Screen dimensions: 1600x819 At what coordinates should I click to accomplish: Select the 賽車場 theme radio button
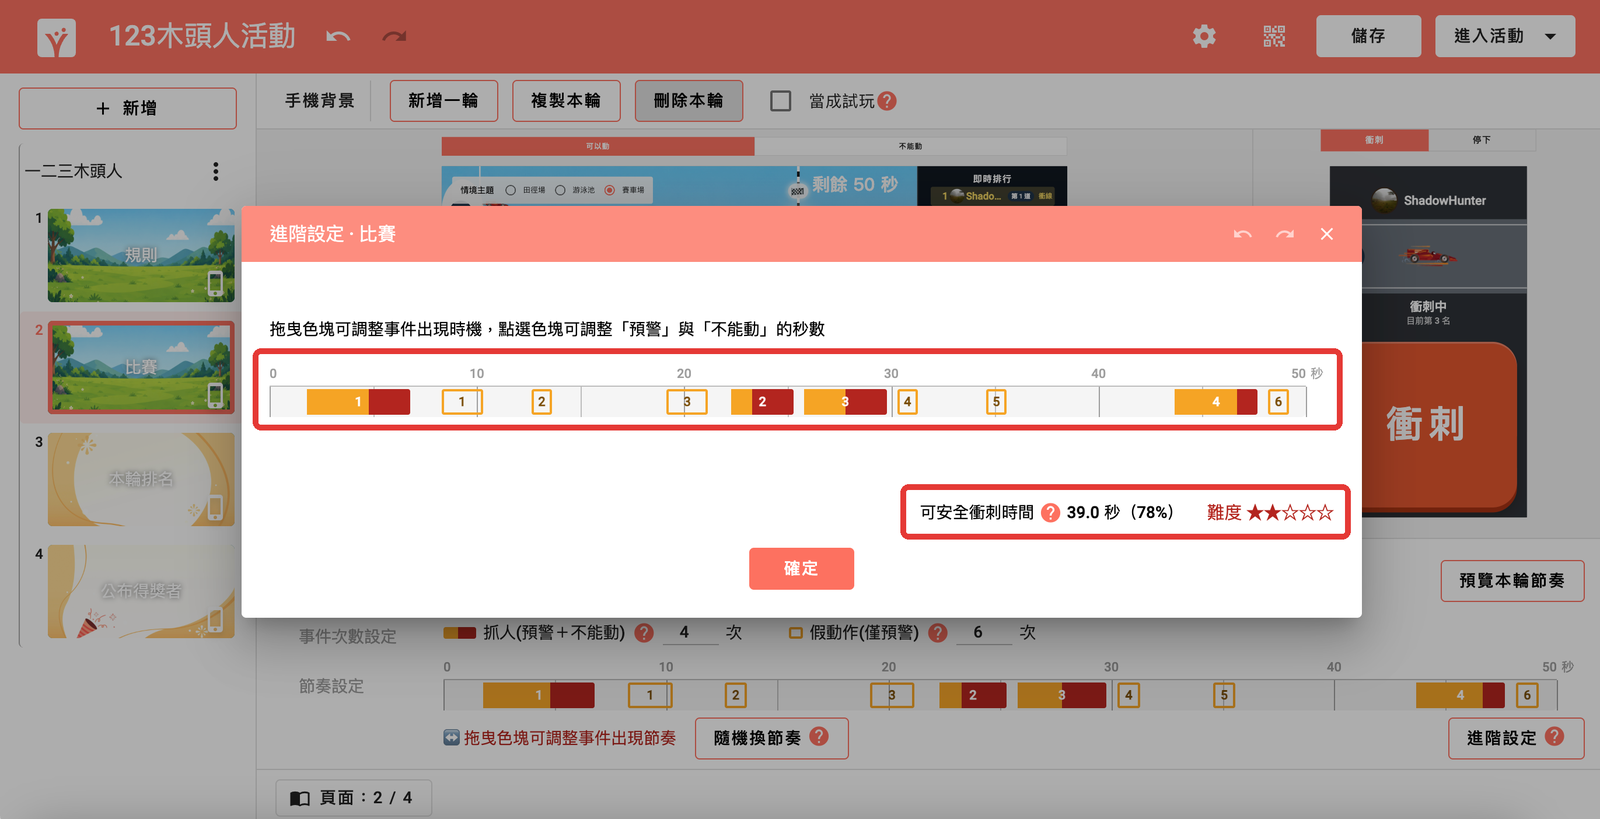[609, 190]
